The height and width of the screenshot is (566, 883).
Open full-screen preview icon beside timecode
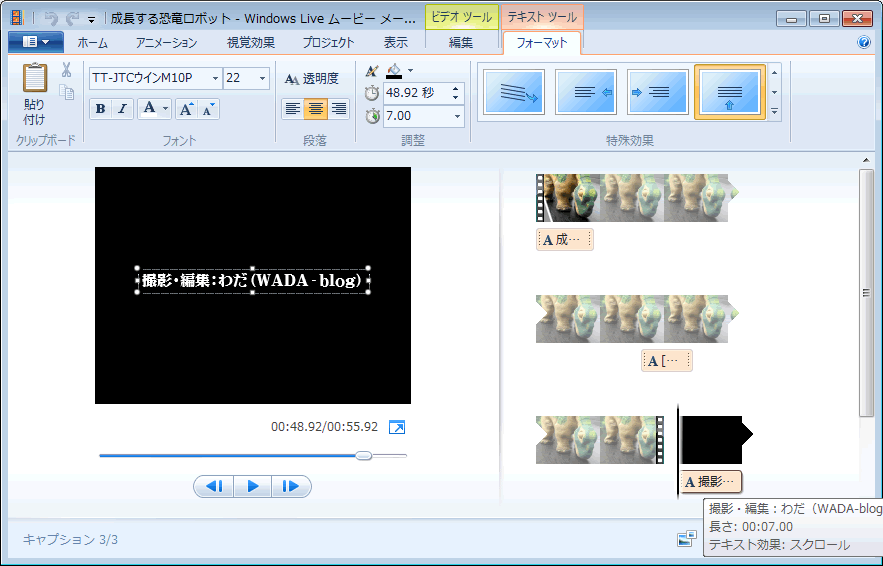397,427
